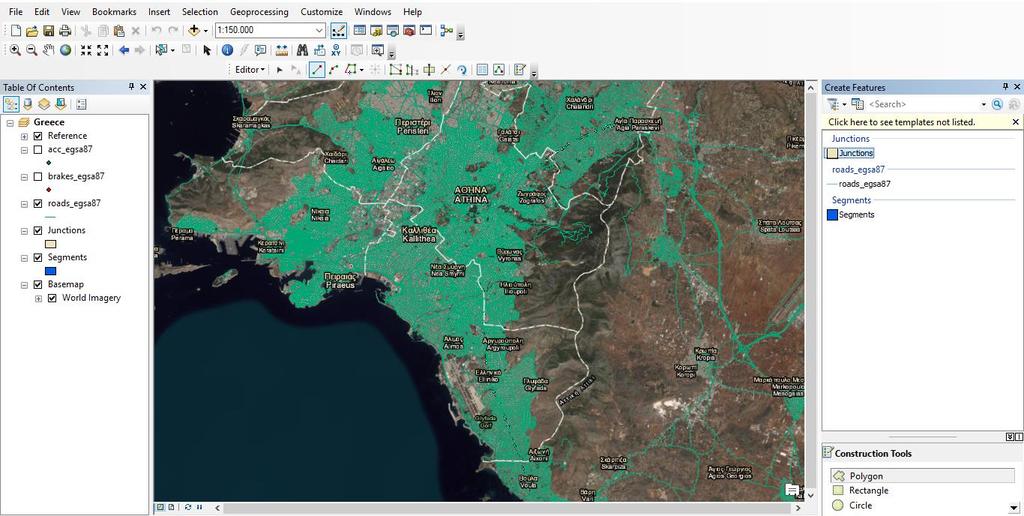
Task: Click the Add Data button
Action: pos(194,31)
